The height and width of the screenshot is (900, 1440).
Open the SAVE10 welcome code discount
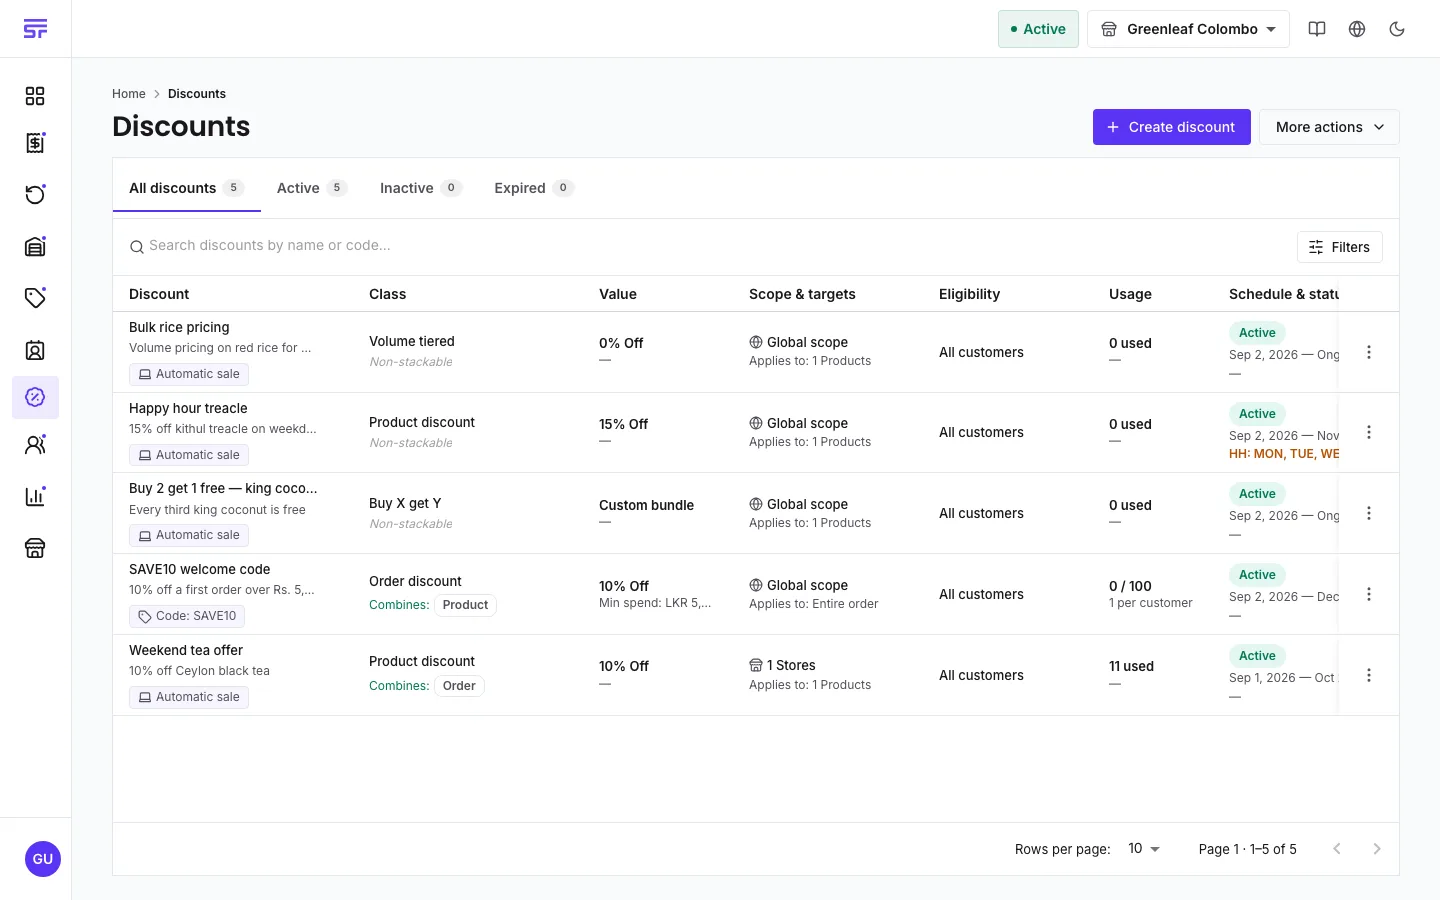pos(200,569)
